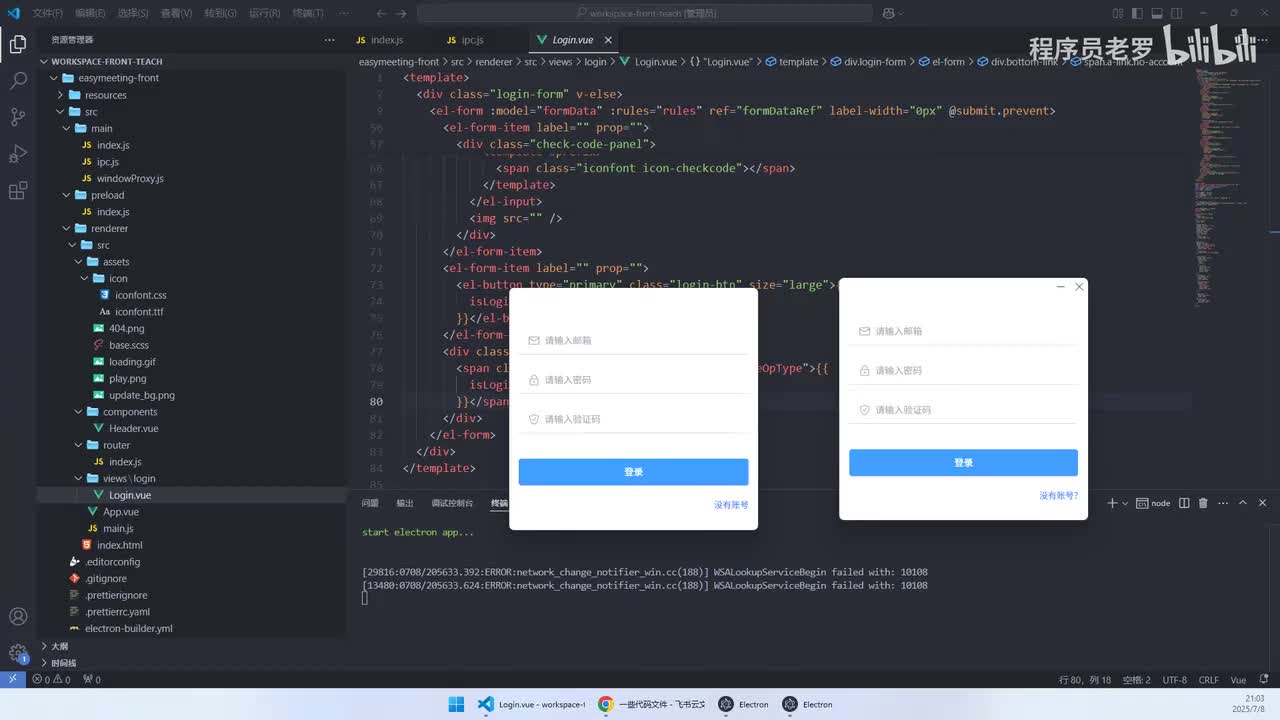Split the terminal
This screenshot has height=720, width=1280.
[x=1184, y=503]
